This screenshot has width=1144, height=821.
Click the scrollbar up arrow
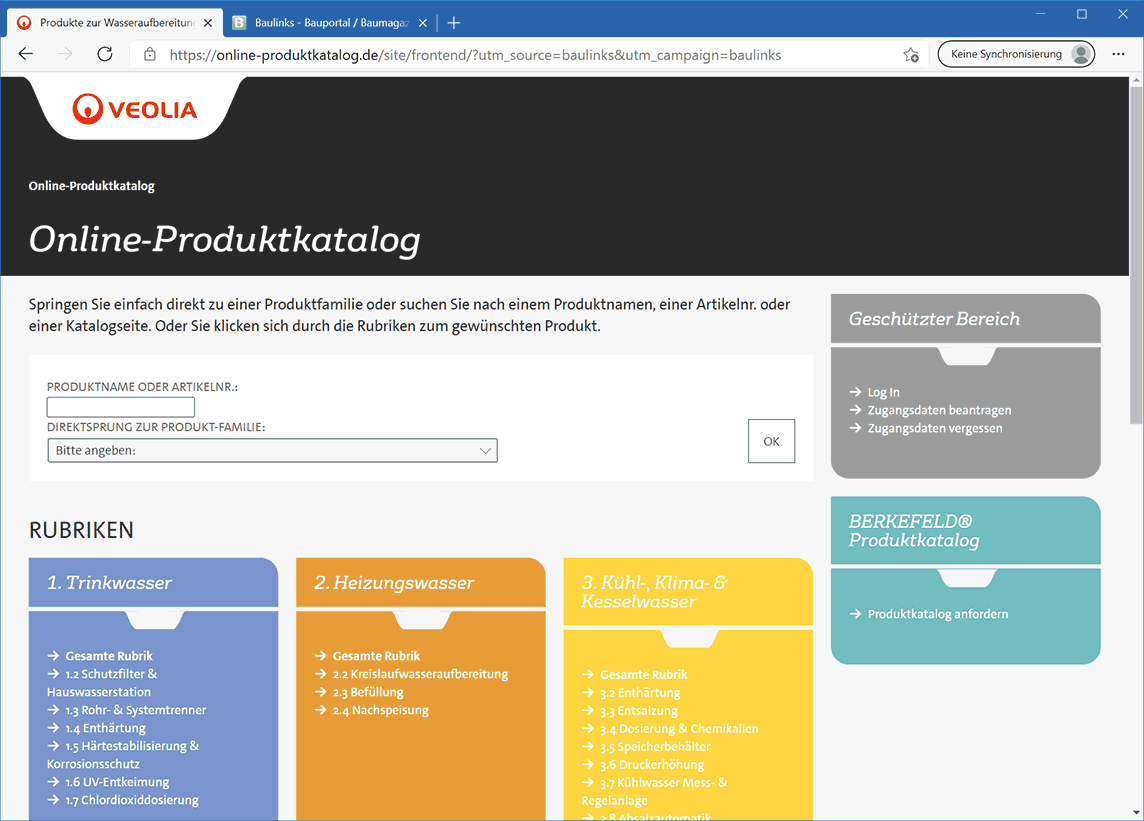click(1136, 82)
